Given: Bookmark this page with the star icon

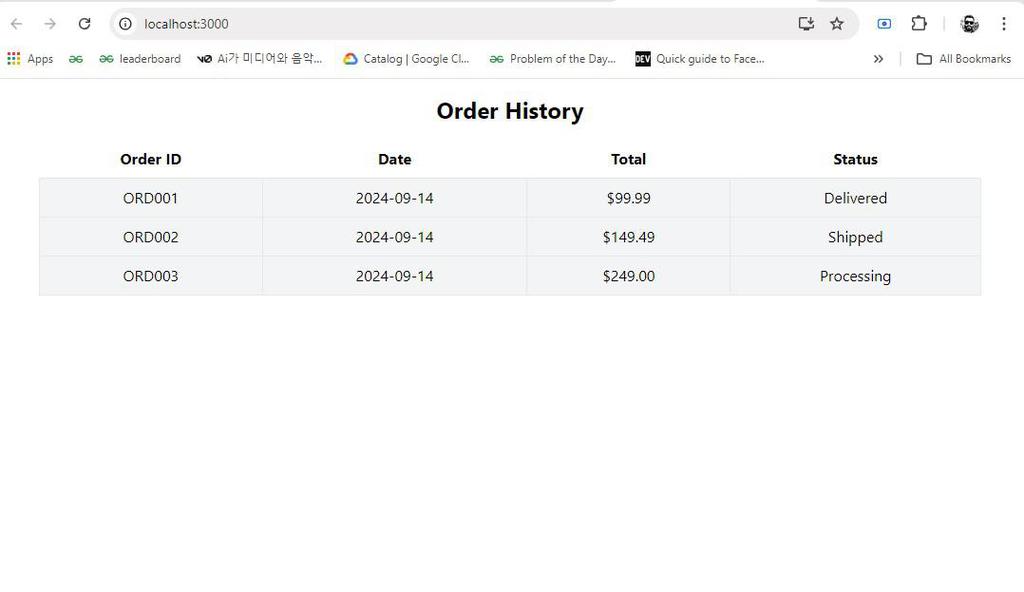Looking at the screenshot, I should pos(837,24).
